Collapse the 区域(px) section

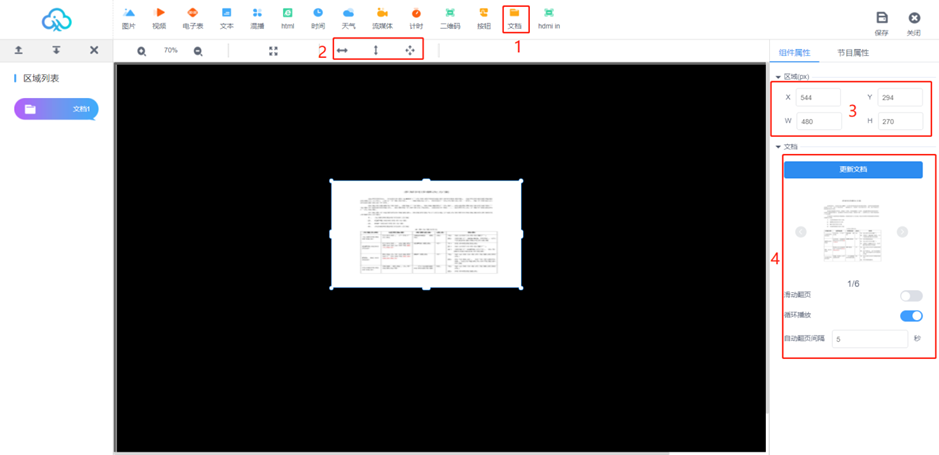click(779, 77)
